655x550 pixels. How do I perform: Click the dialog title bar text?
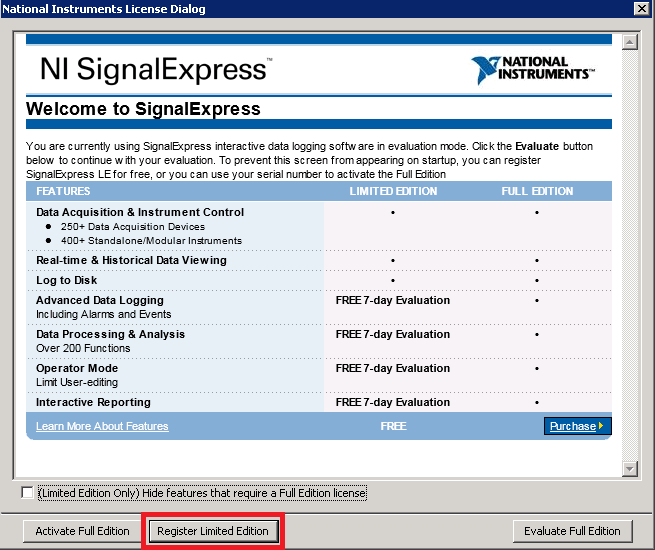[x=104, y=9]
